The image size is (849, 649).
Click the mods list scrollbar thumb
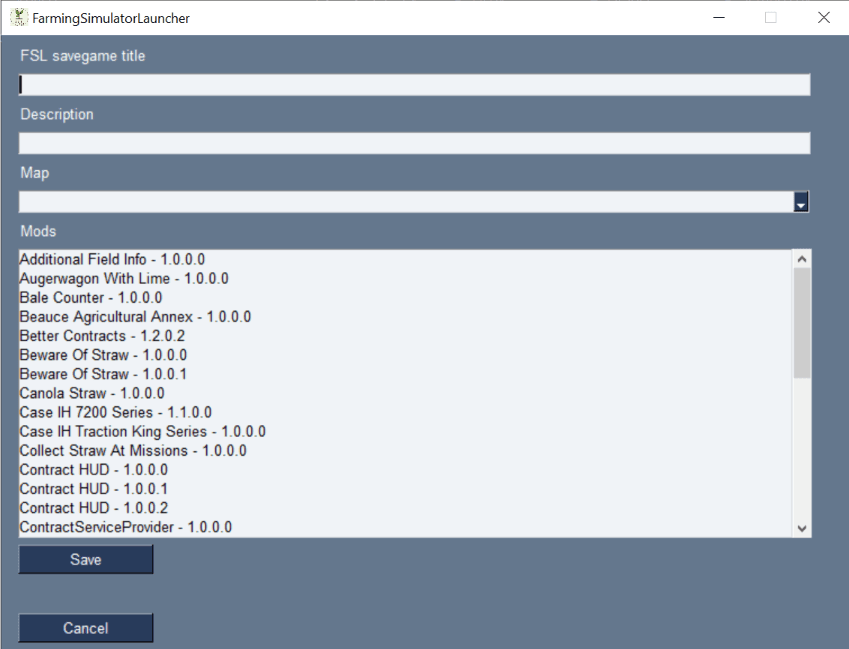802,323
